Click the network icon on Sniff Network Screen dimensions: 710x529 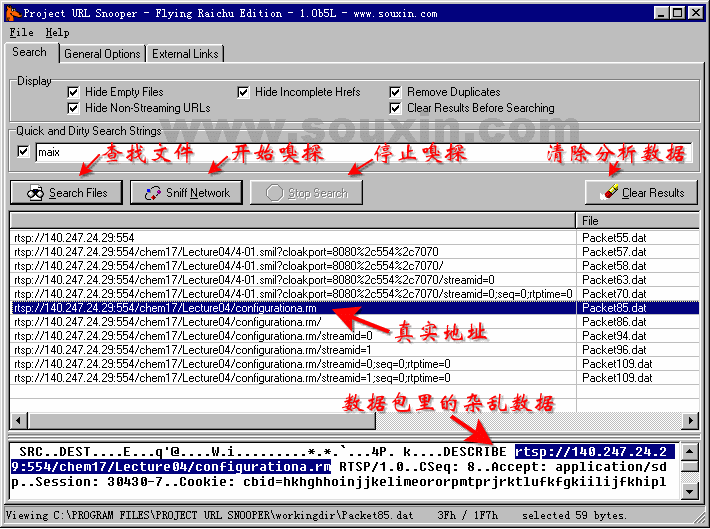[x=153, y=193]
